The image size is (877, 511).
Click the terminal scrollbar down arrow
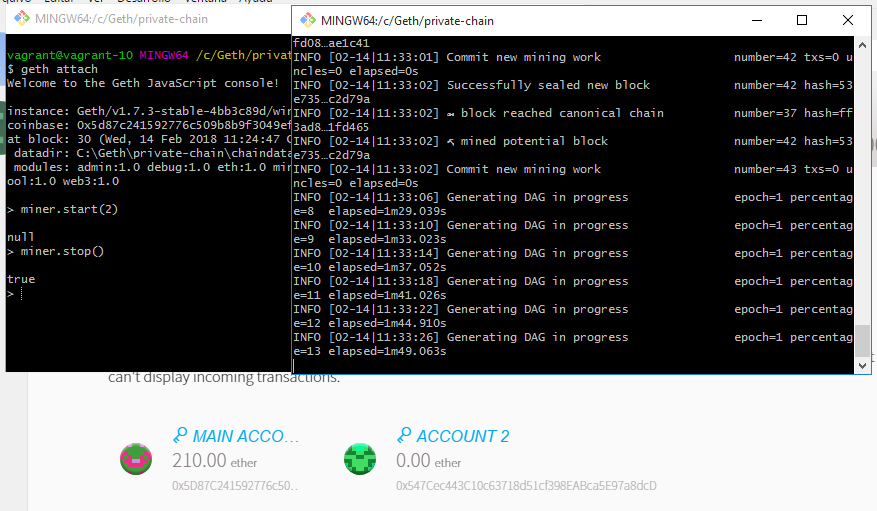pos(862,366)
